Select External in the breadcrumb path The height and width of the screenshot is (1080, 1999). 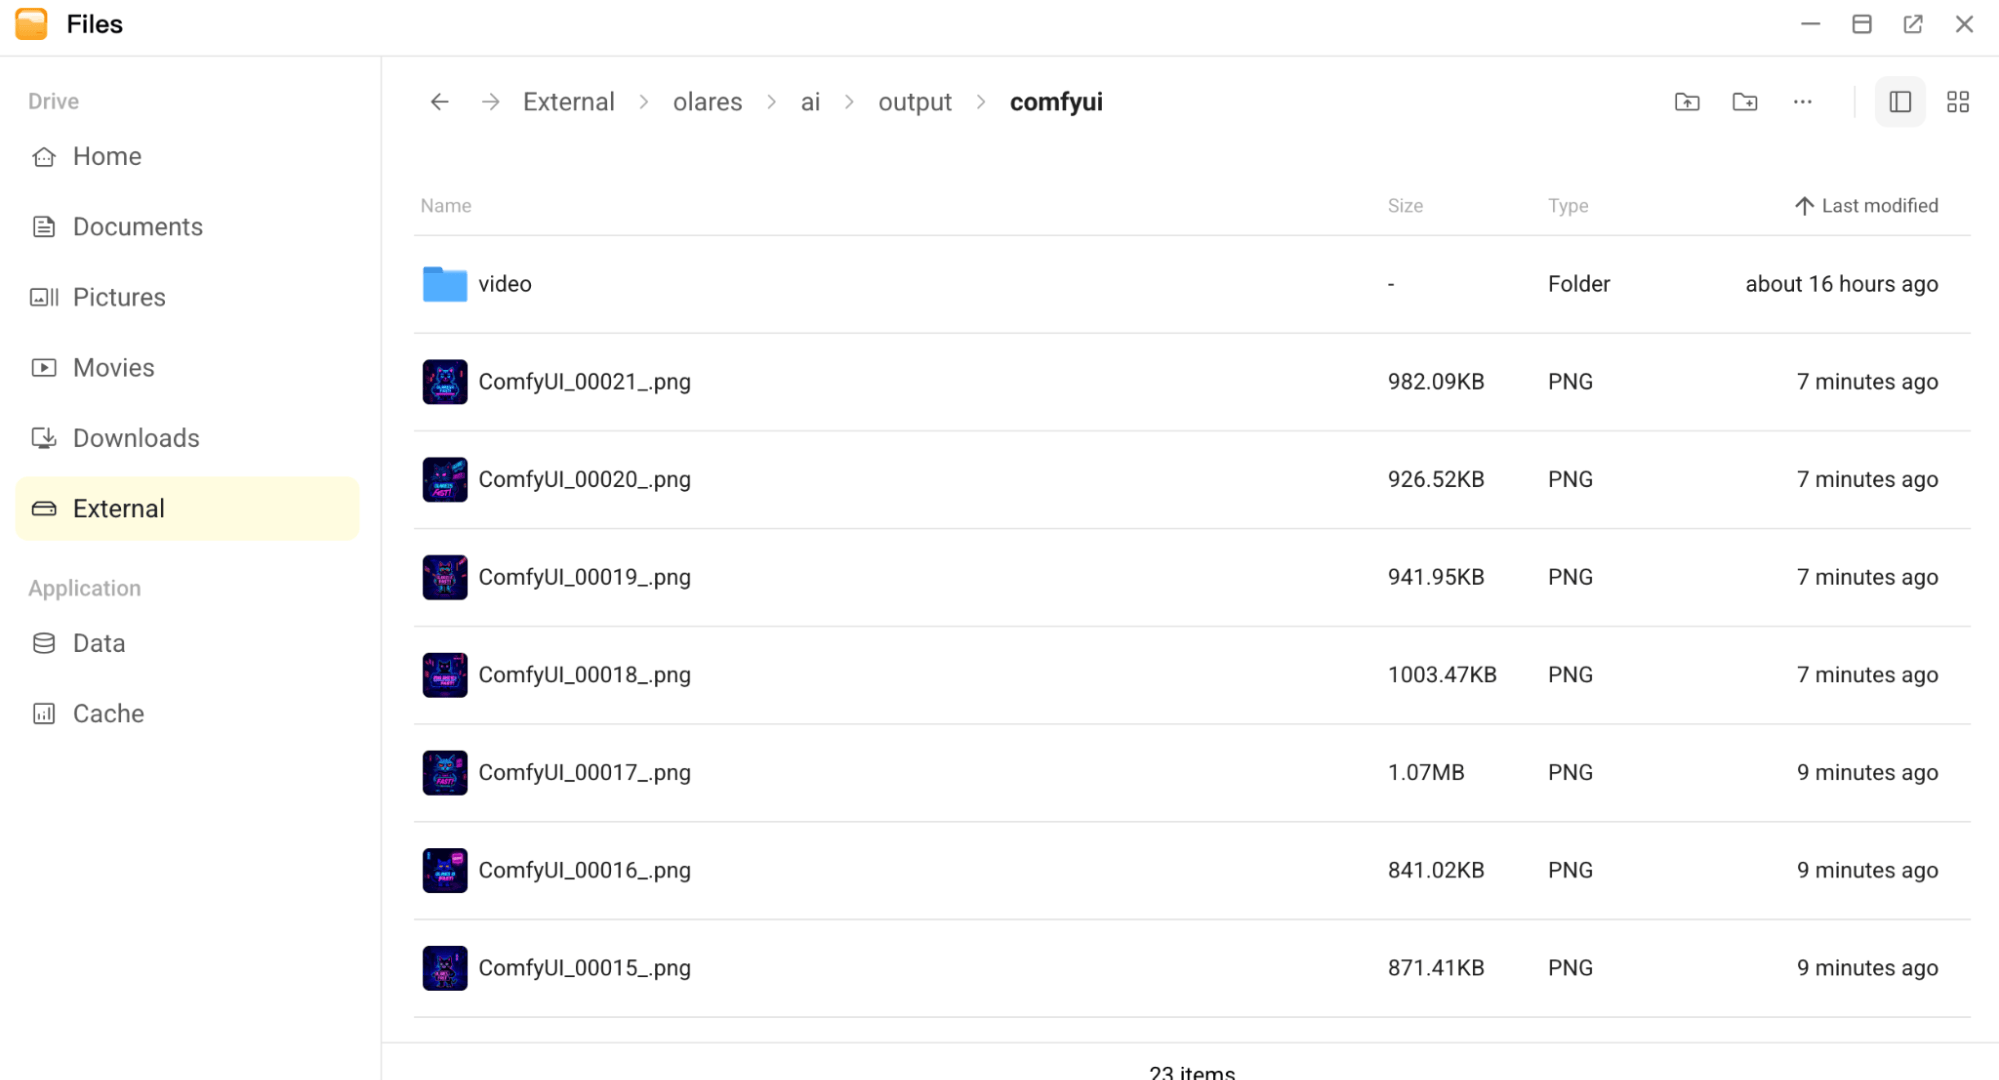[x=568, y=101]
